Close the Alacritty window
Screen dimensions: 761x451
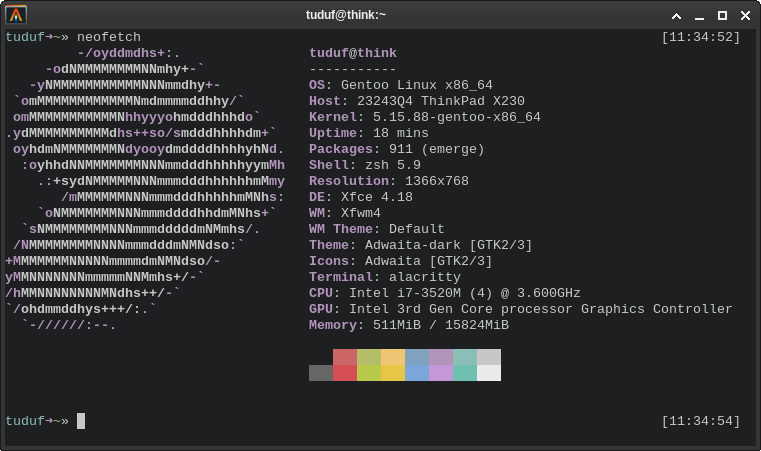point(745,16)
